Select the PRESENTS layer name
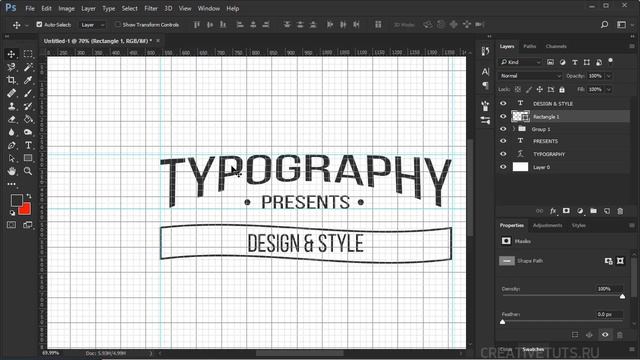Screen dimensions: 640x360 (x=545, y=141)
